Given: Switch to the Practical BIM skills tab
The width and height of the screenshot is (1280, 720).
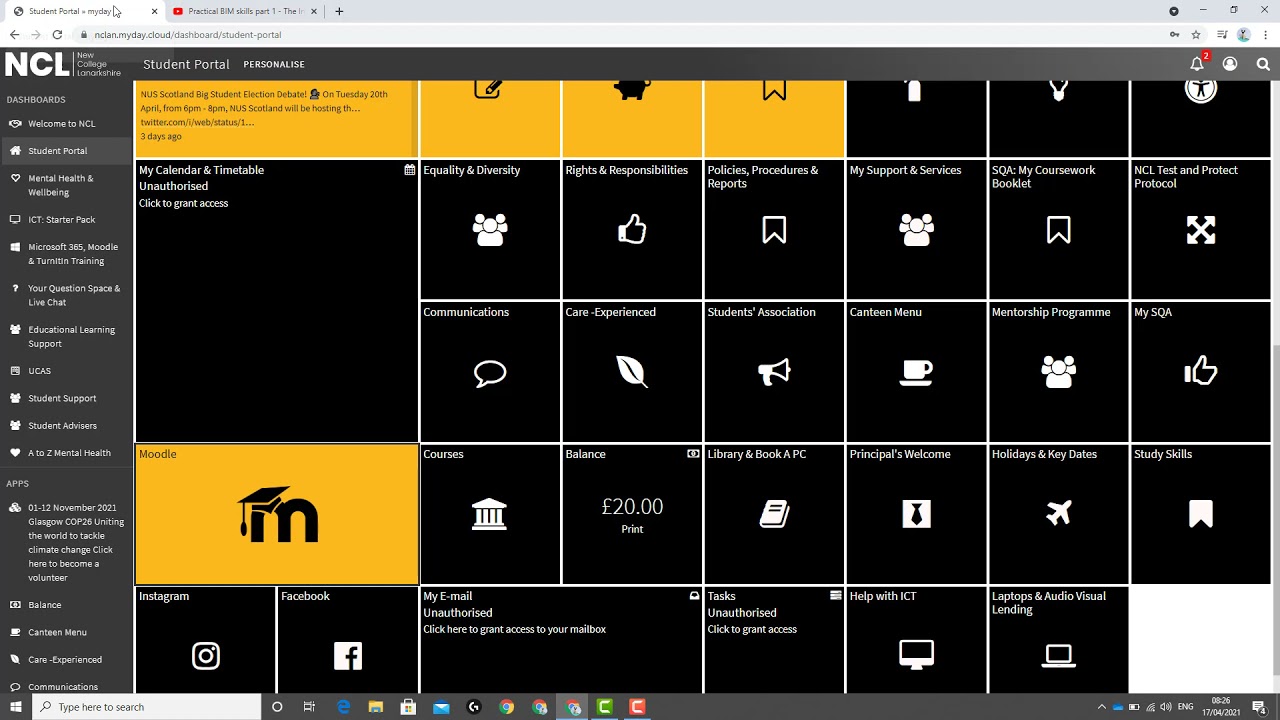Looking at the screenshot, I should 245,11.
